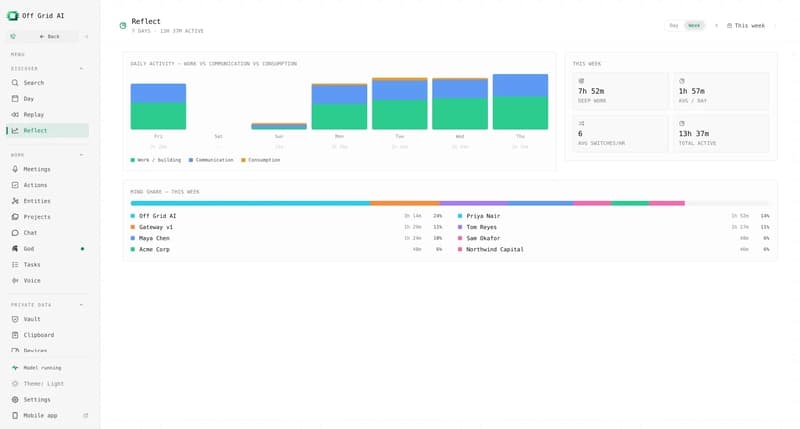Collapse the Discover sidebar section
The width and height of the screenshot is (800, 429).
tap(82, 68)
